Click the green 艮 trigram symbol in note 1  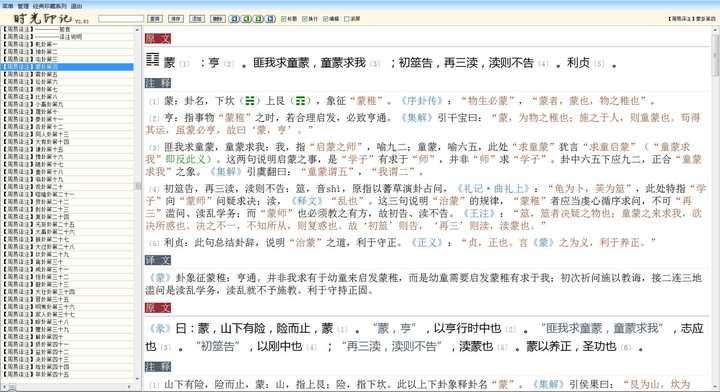(x=301, y=101)
